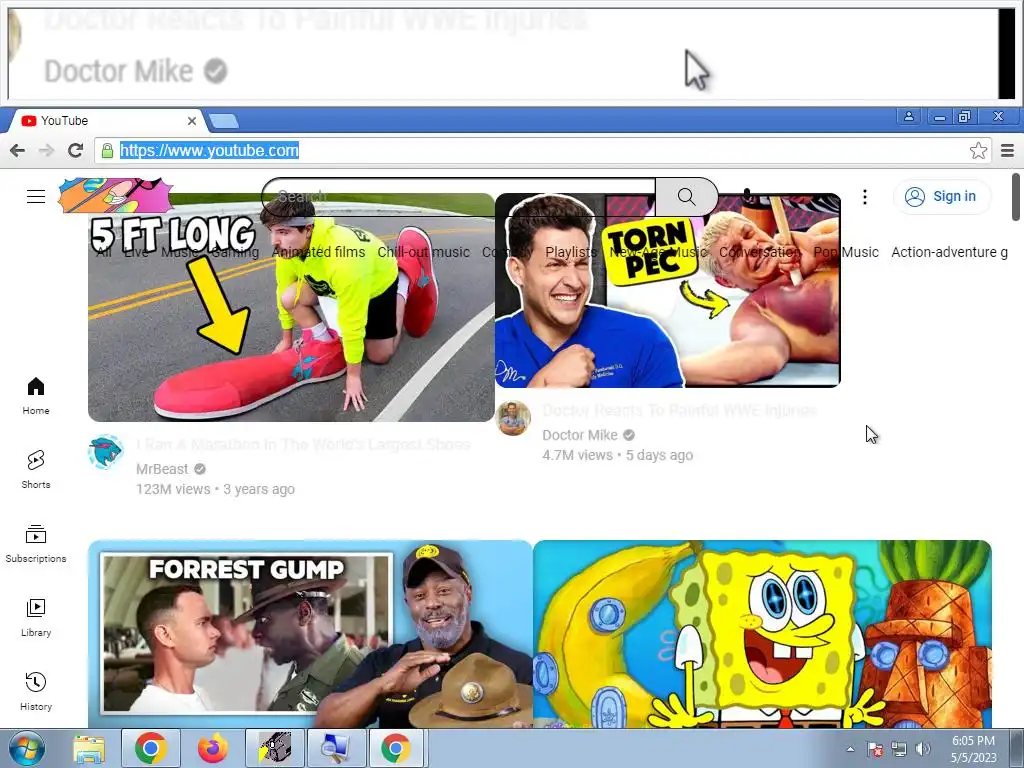Open Windows Start menu
The width and height of the screenshot is (1024, 768).
(27, 748)
